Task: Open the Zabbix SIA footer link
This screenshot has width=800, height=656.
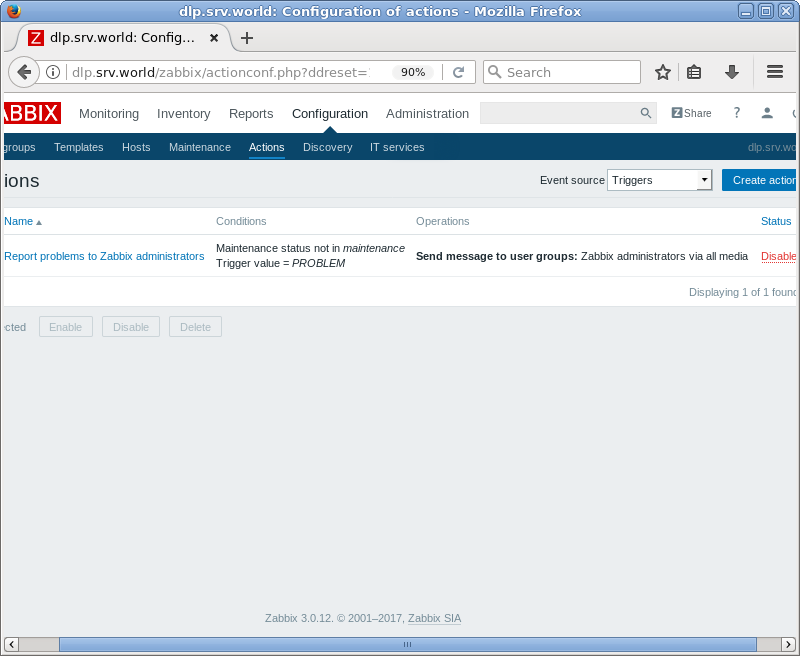Action: click(434, 618)
